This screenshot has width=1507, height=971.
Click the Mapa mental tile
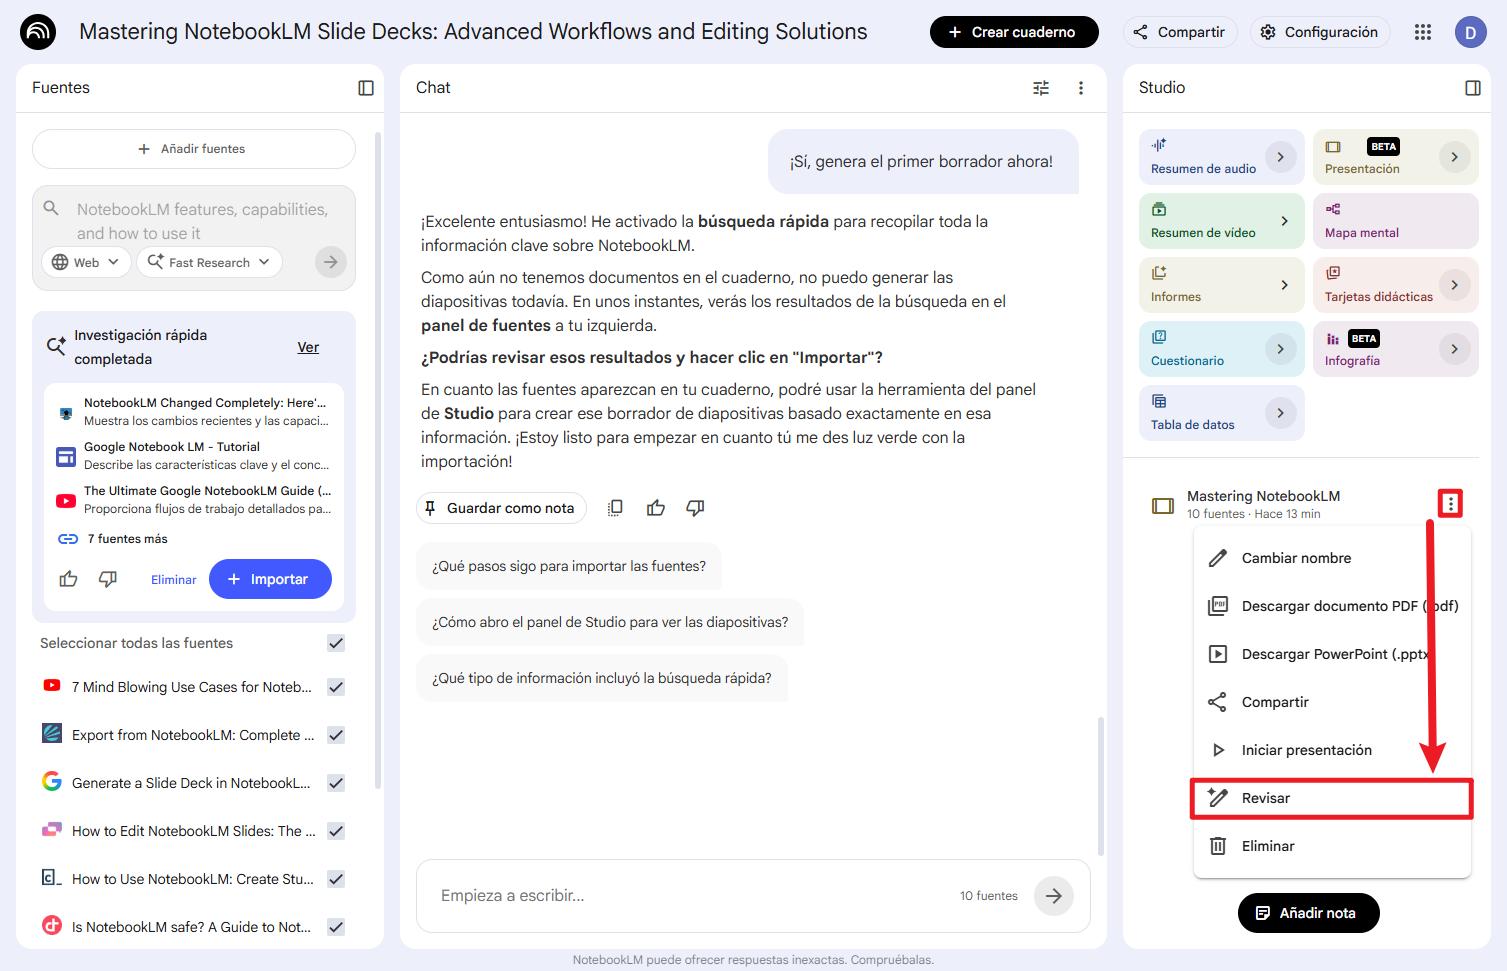[1396, 221]
